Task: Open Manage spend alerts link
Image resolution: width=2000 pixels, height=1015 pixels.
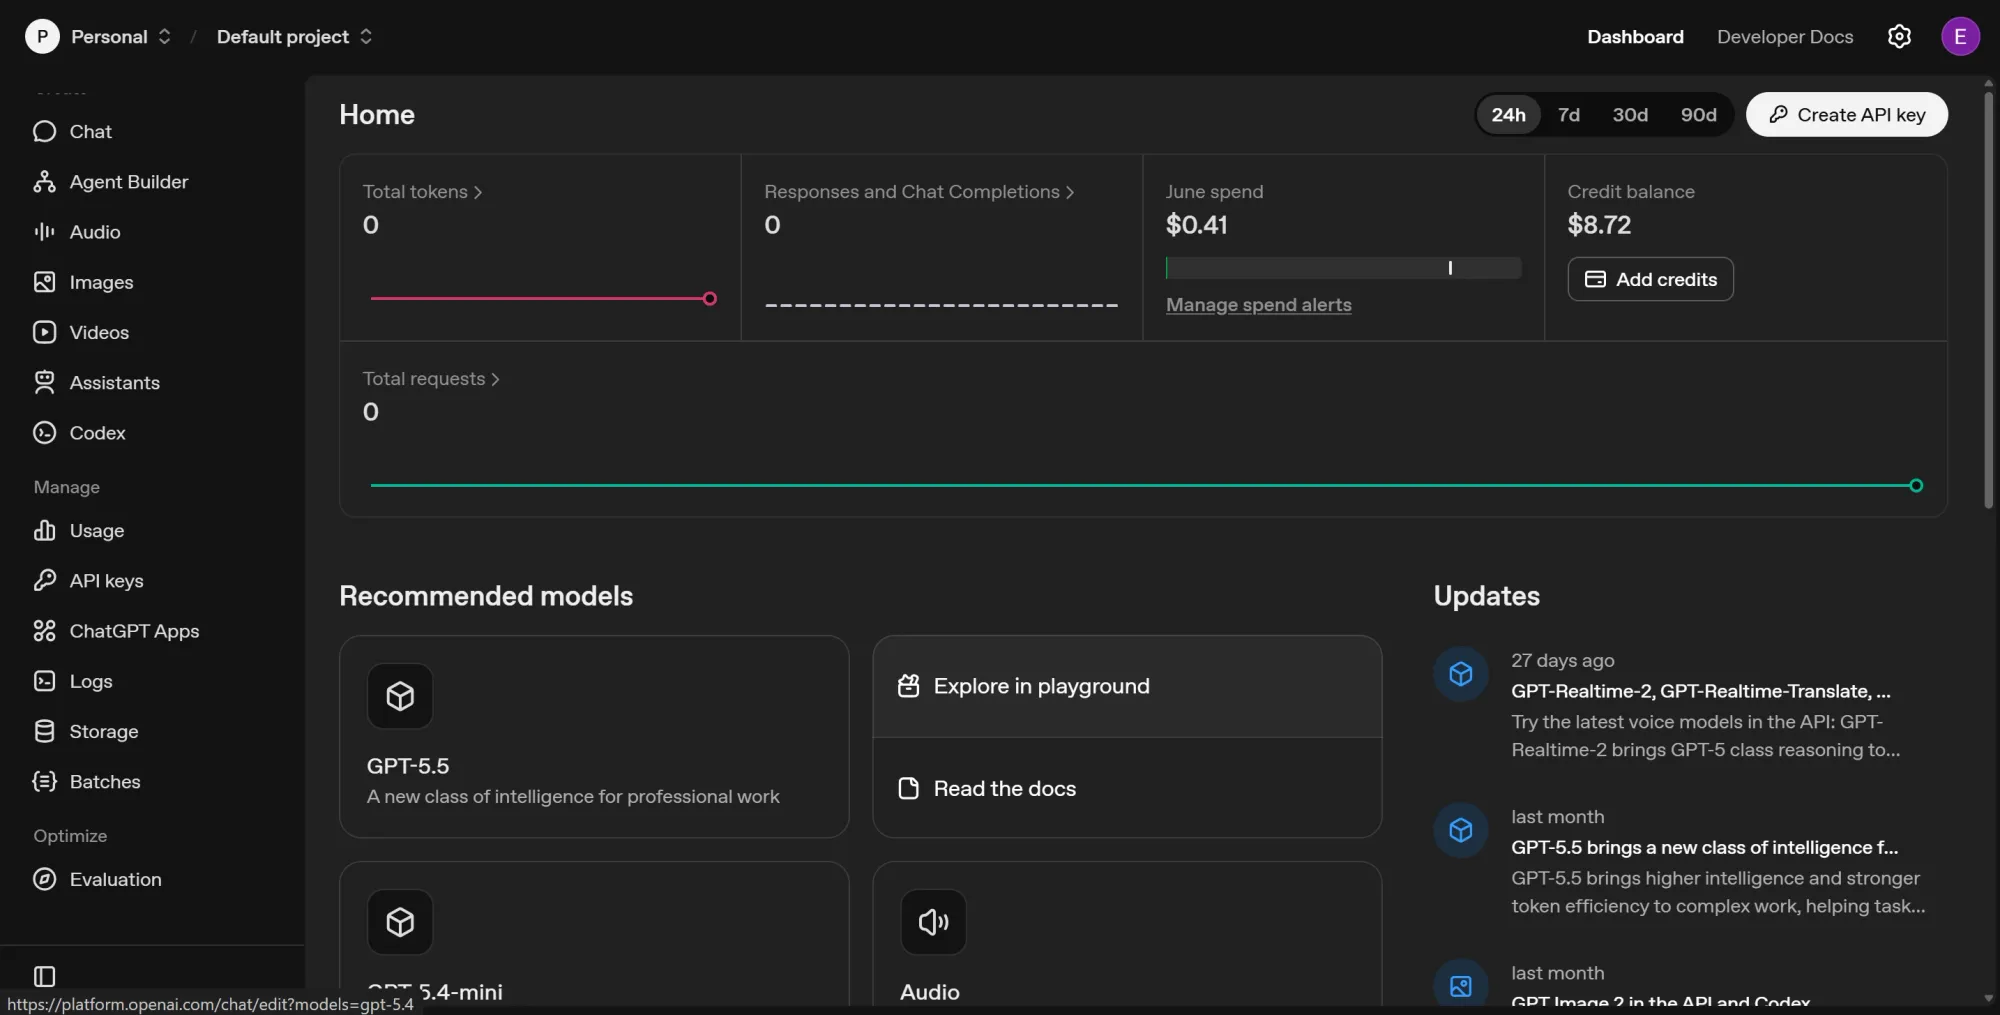Action: (x=1258, y=305)
